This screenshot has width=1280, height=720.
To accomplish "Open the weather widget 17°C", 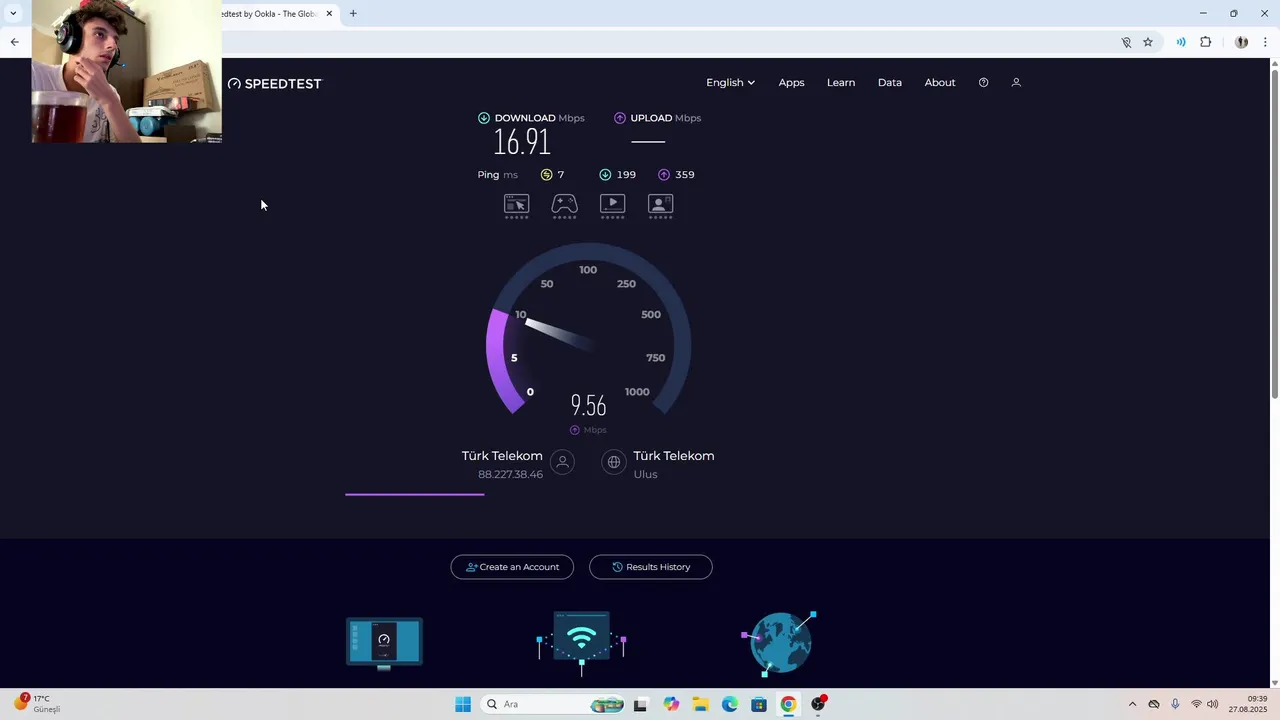I will [37, 704].
